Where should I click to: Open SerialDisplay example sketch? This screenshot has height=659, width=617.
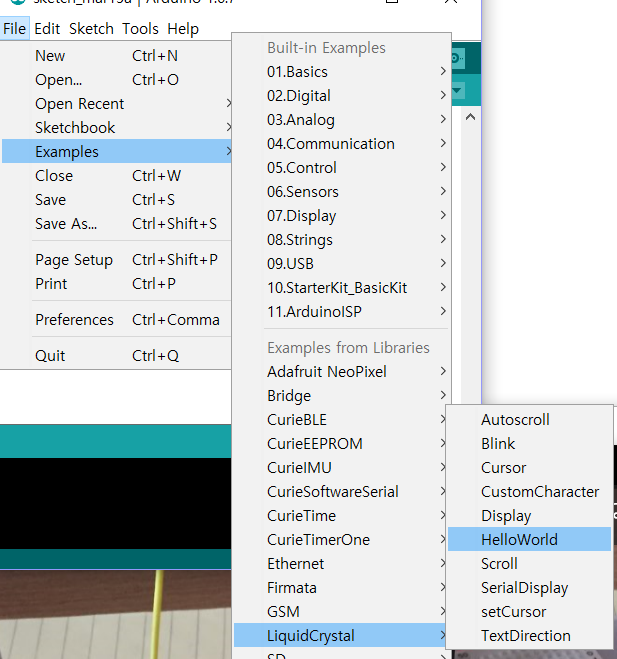[x=529, y=587]
